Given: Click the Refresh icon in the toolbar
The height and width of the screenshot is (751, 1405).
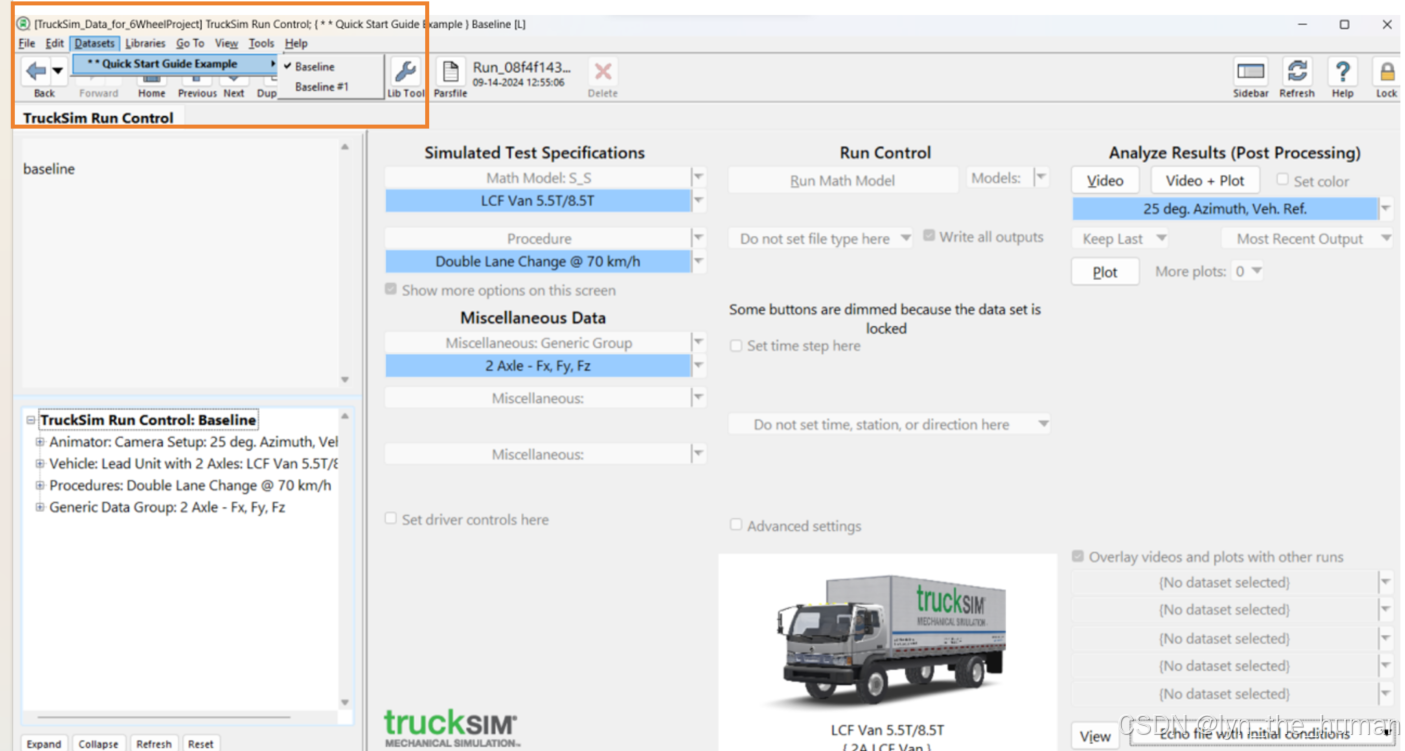Looking at the screenshot, I should 1297,71.
